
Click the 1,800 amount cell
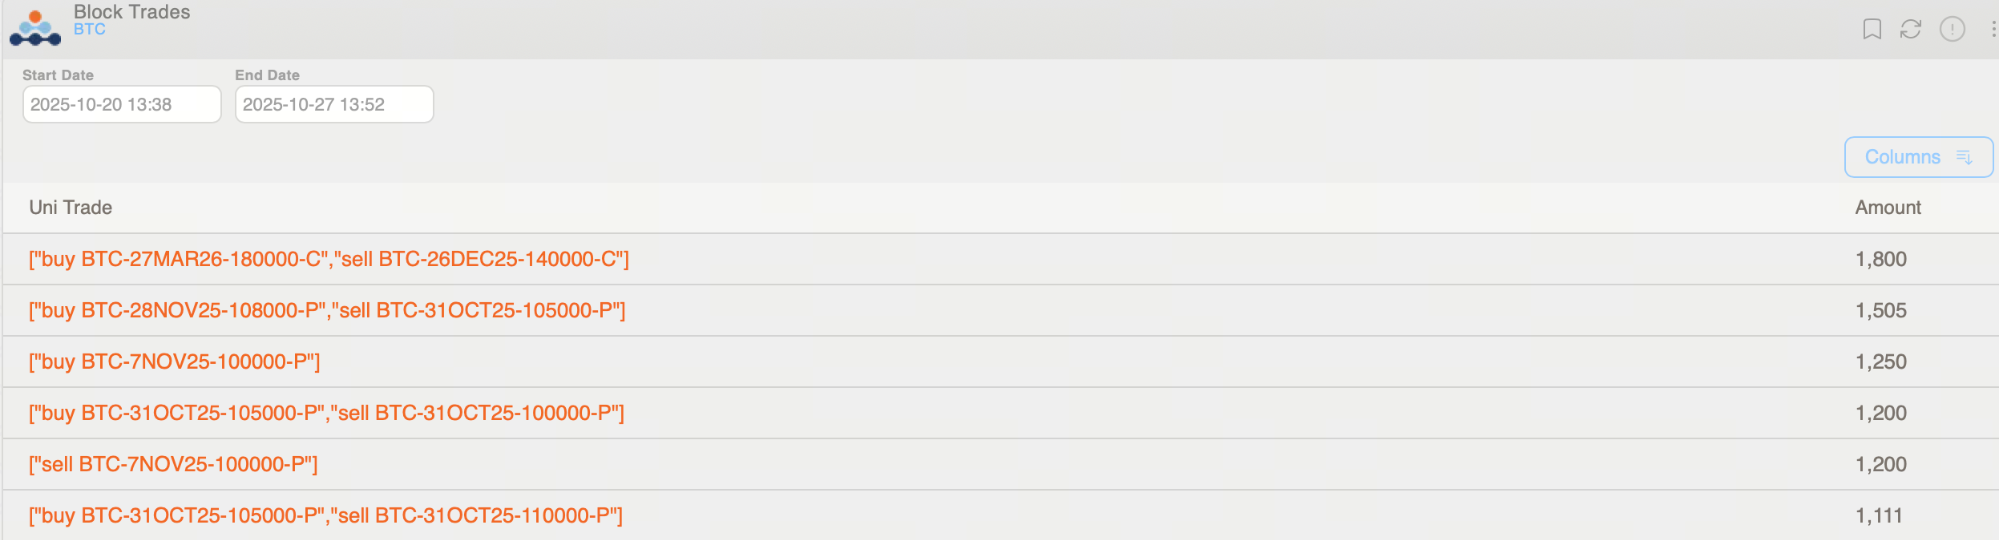(x=1881, y=259)
